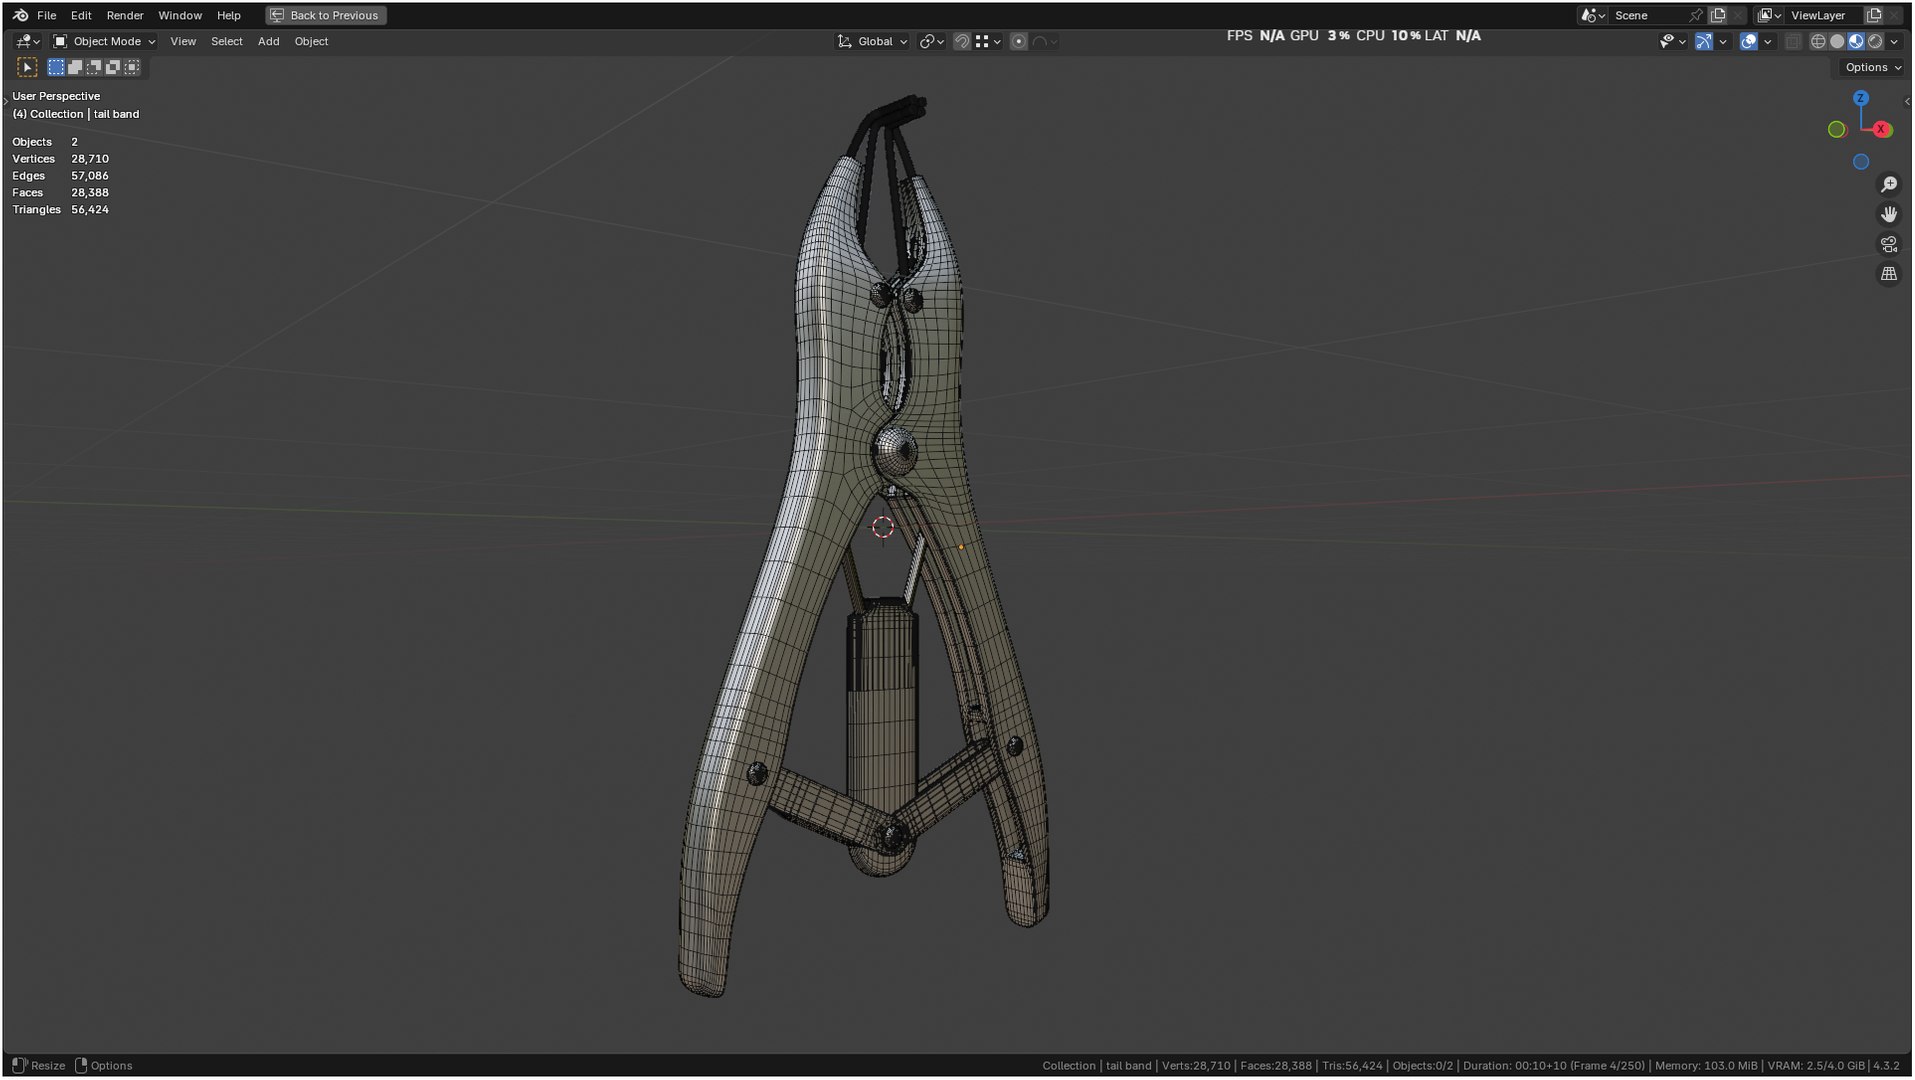Open the Object Mode dropdown

104,41
